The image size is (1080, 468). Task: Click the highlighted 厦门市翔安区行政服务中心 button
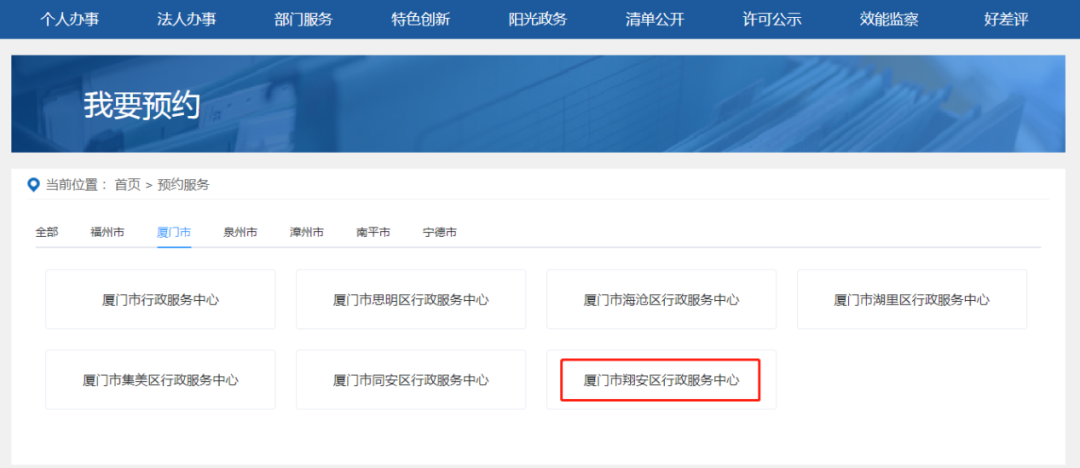pyautogui.click(x=661, y=380)
